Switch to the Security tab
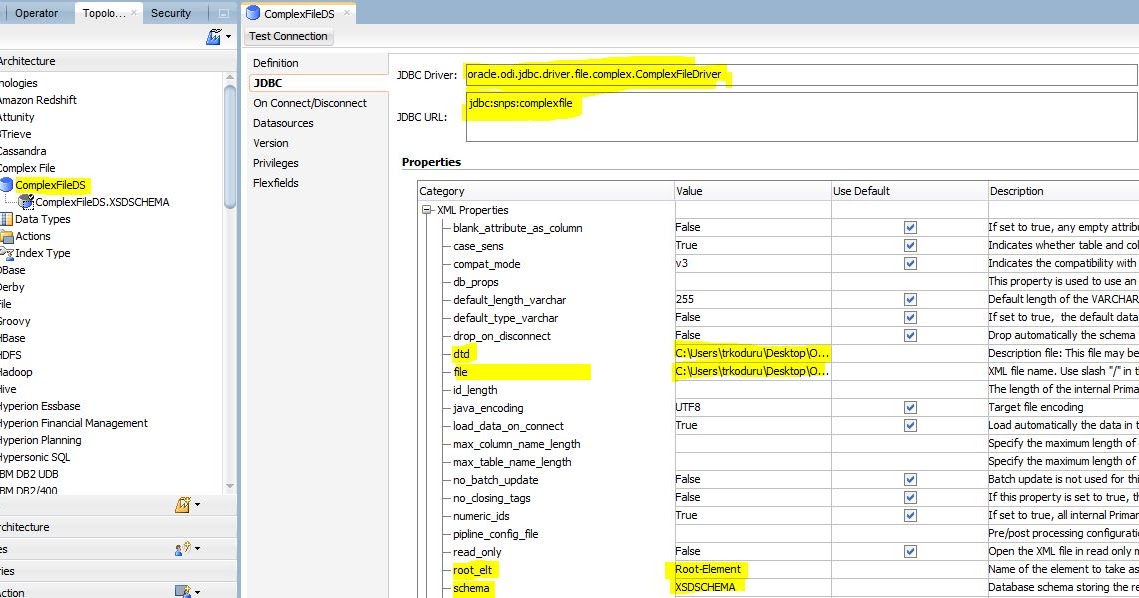The width and height of the screenshot is (1139, 598). [x=170, y=13]
